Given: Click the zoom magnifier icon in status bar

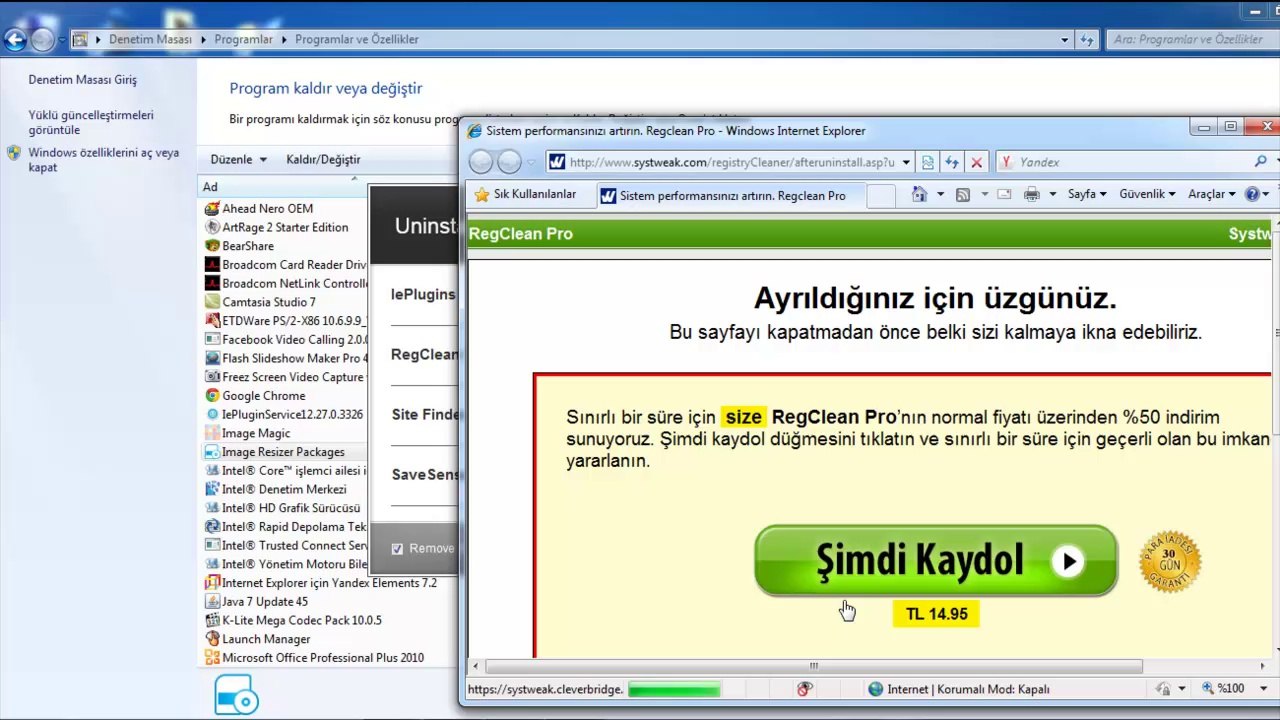Looking at the screenshot, I should point(1208,689).
